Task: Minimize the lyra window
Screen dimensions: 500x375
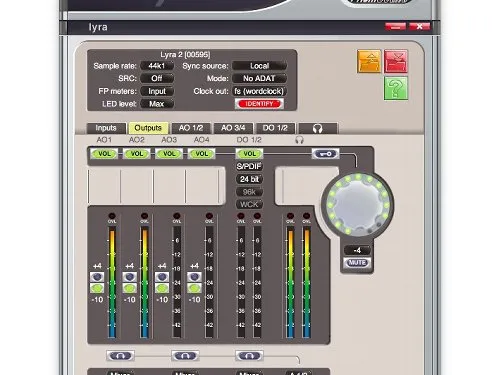Action: click(395, 27)
